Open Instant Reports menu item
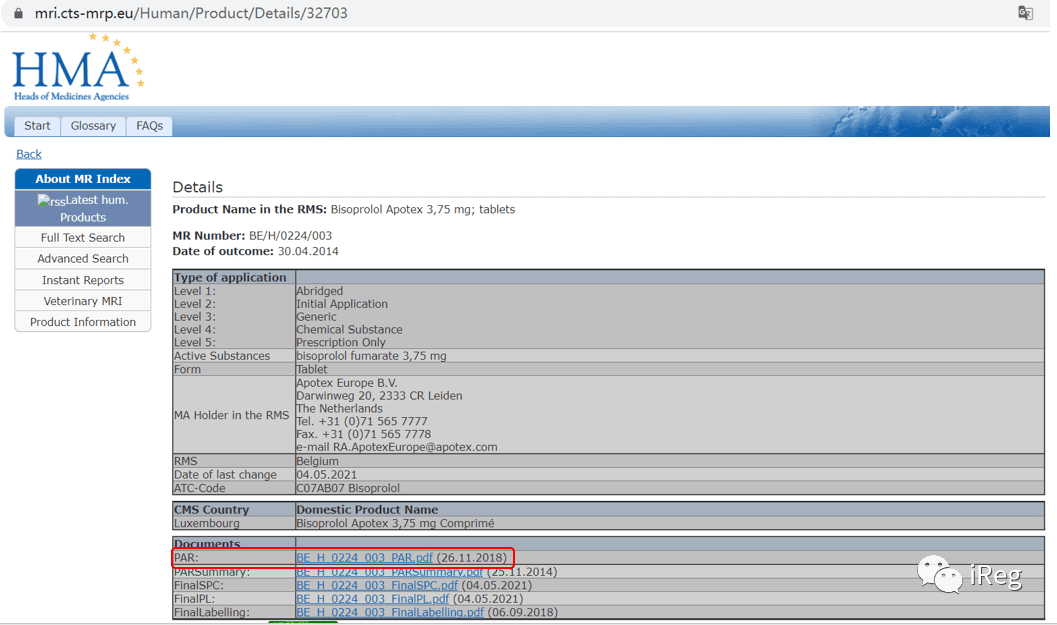Image resolution: width=1057 pixels, height=625 pixels. 83,280
